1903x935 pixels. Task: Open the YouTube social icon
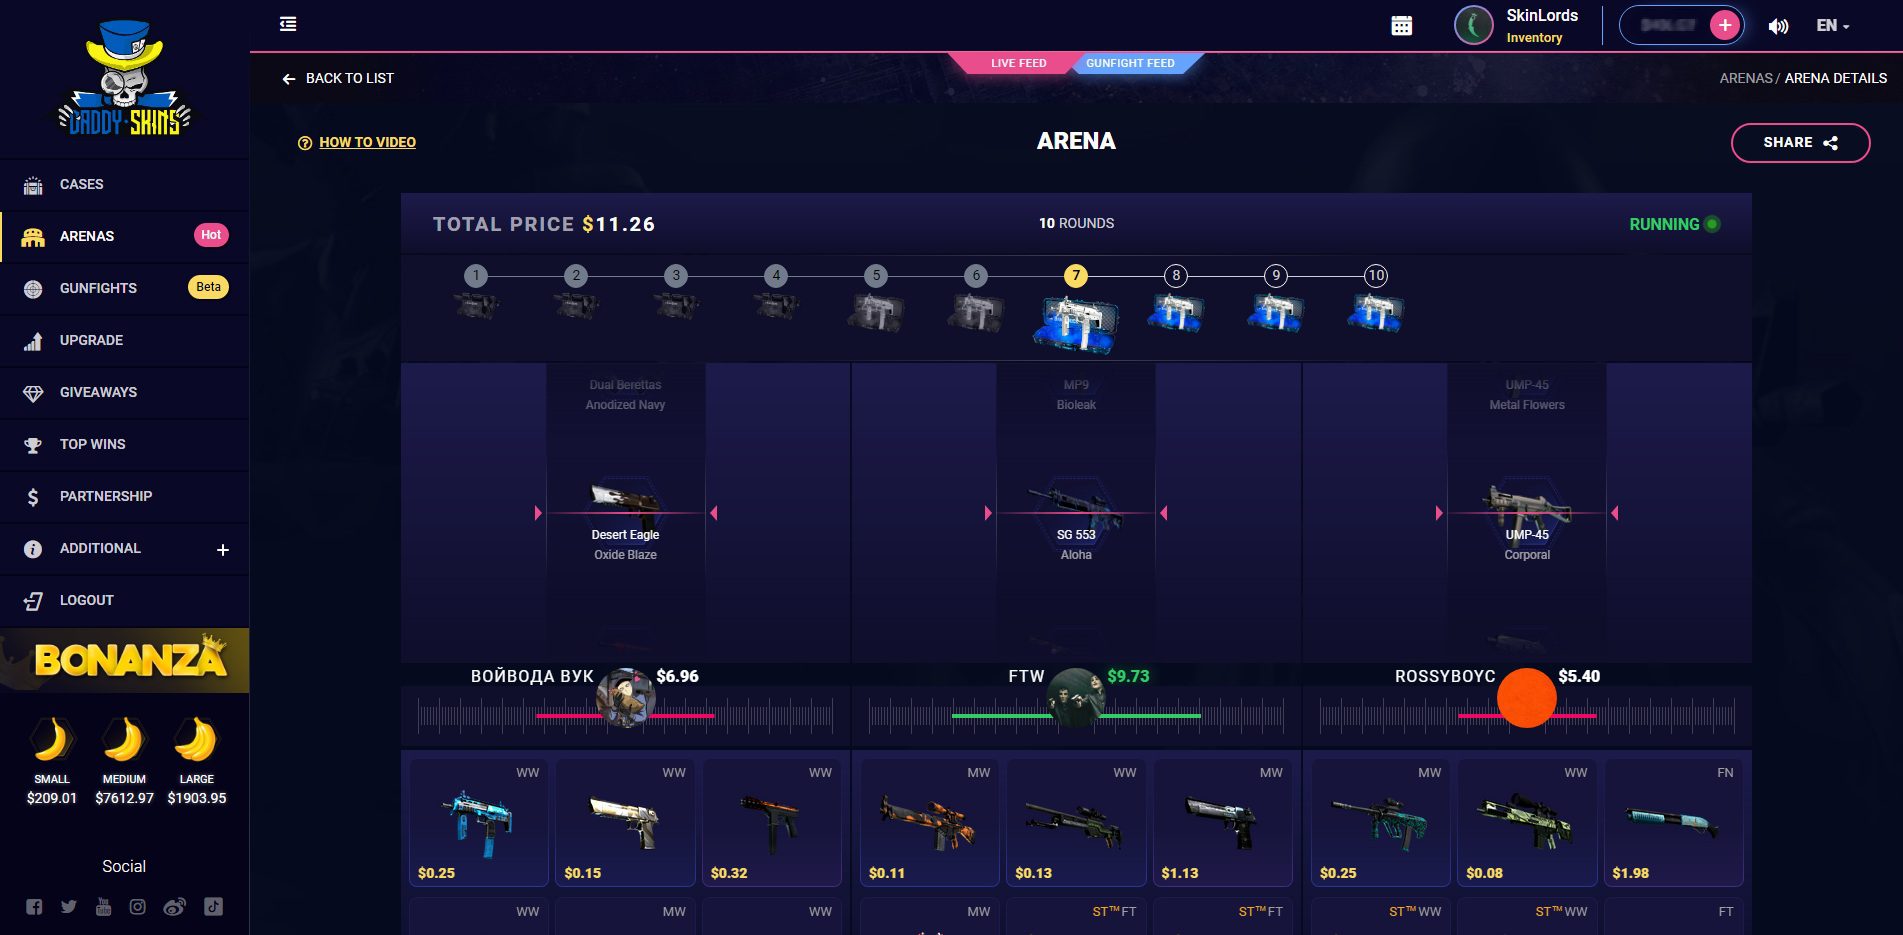(103, 907)
